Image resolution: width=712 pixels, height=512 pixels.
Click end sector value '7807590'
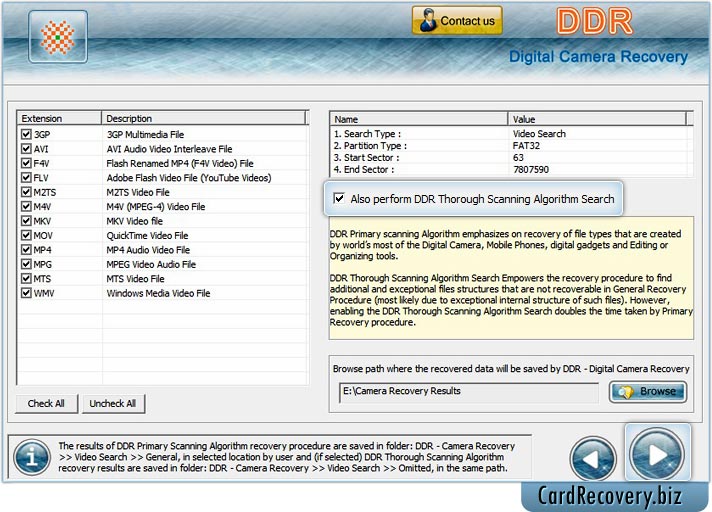click(530, 169)
